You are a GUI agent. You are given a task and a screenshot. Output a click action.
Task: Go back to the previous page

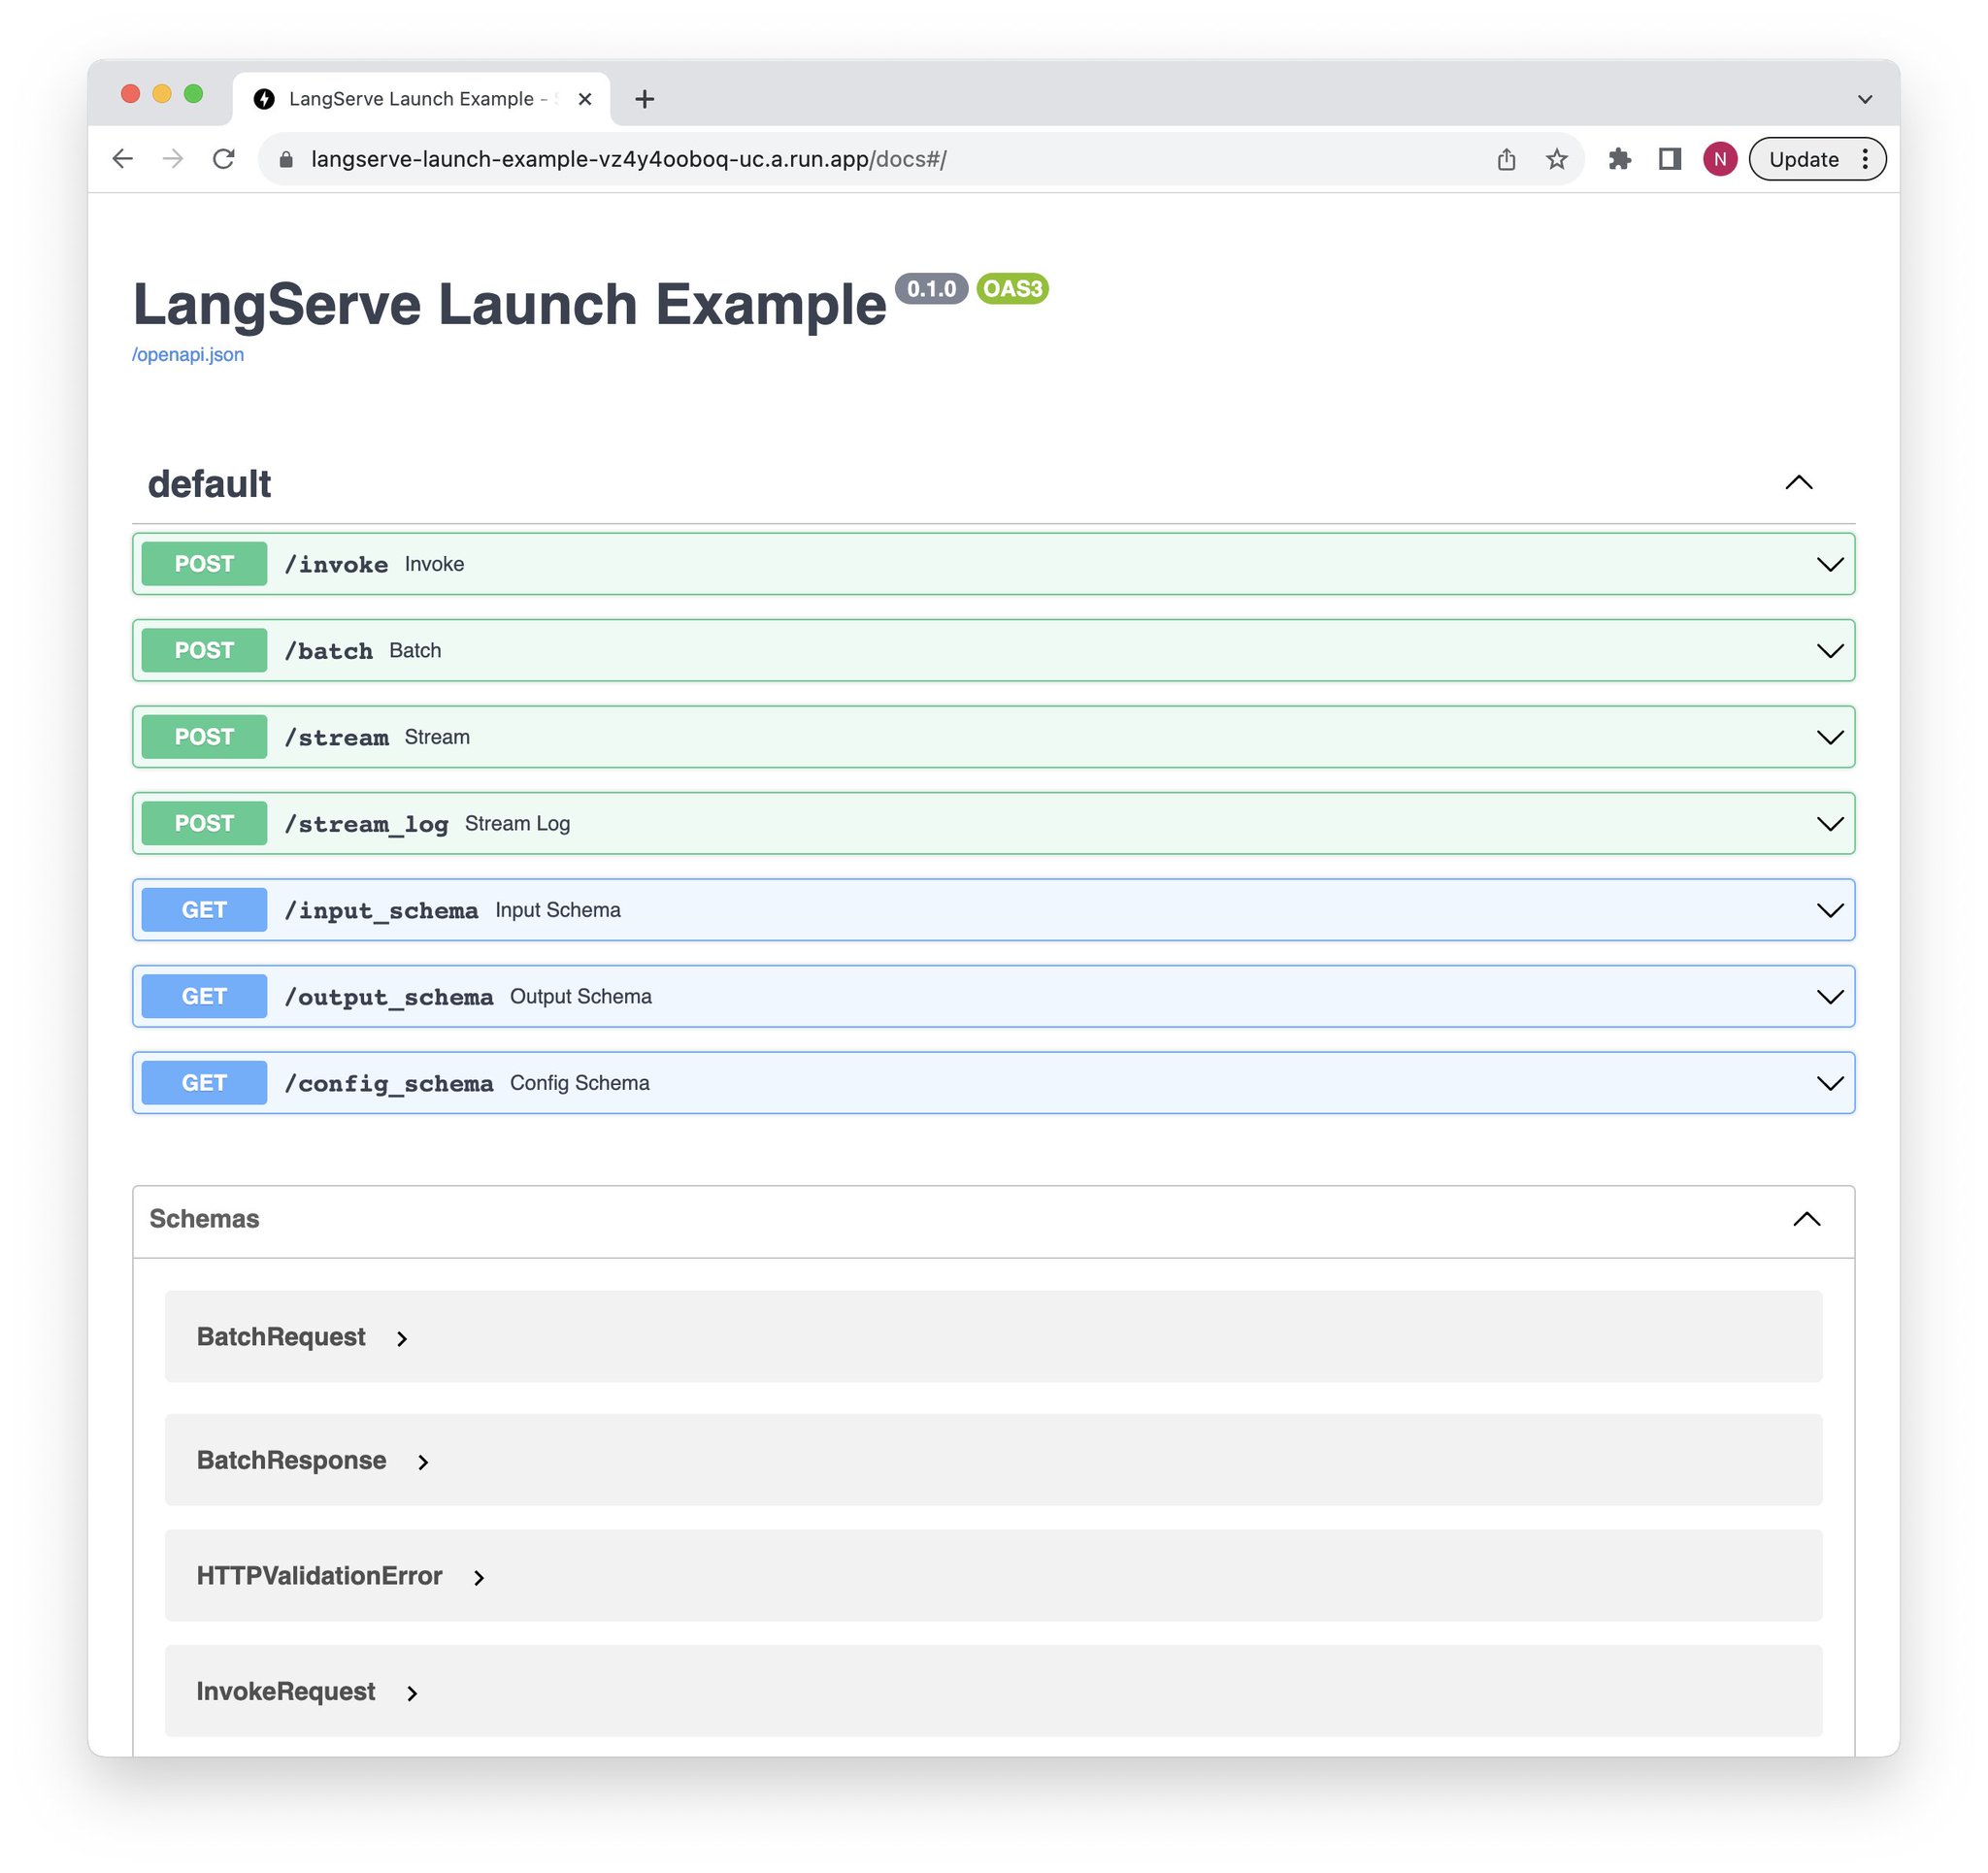point(122,159)
